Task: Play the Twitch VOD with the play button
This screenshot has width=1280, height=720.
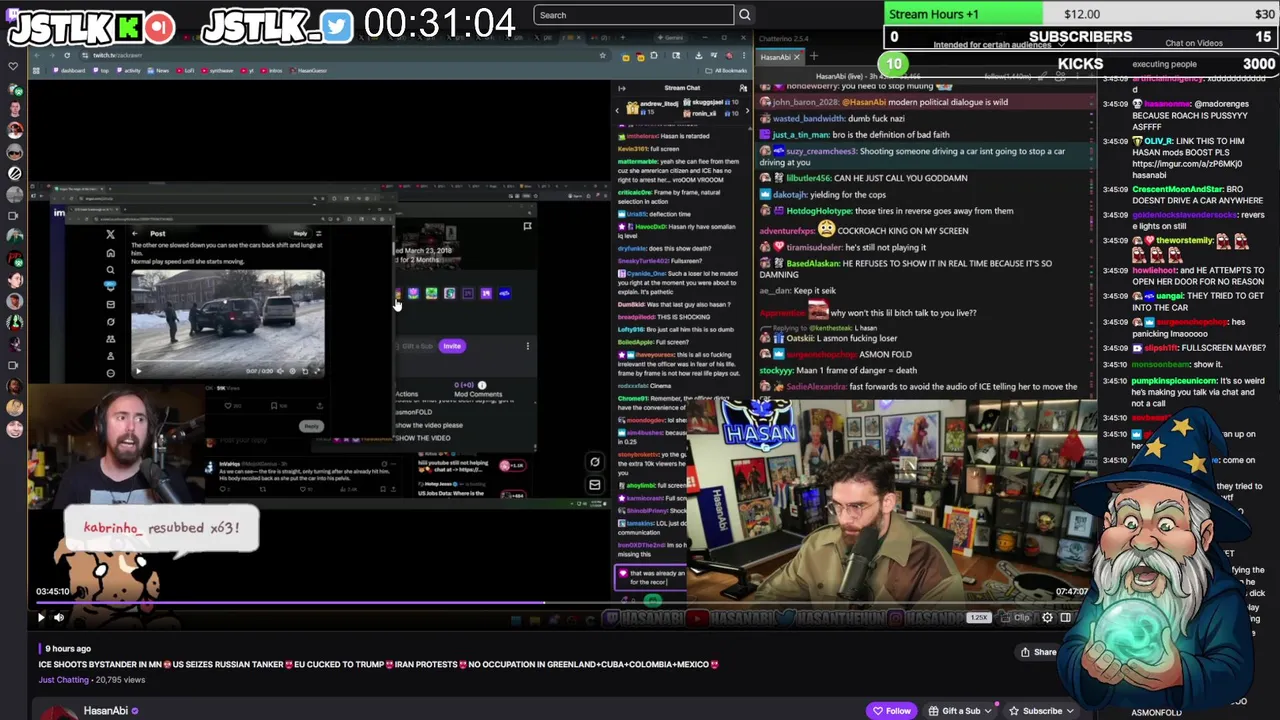Action: pyautogui.click(x=41, y=617)
